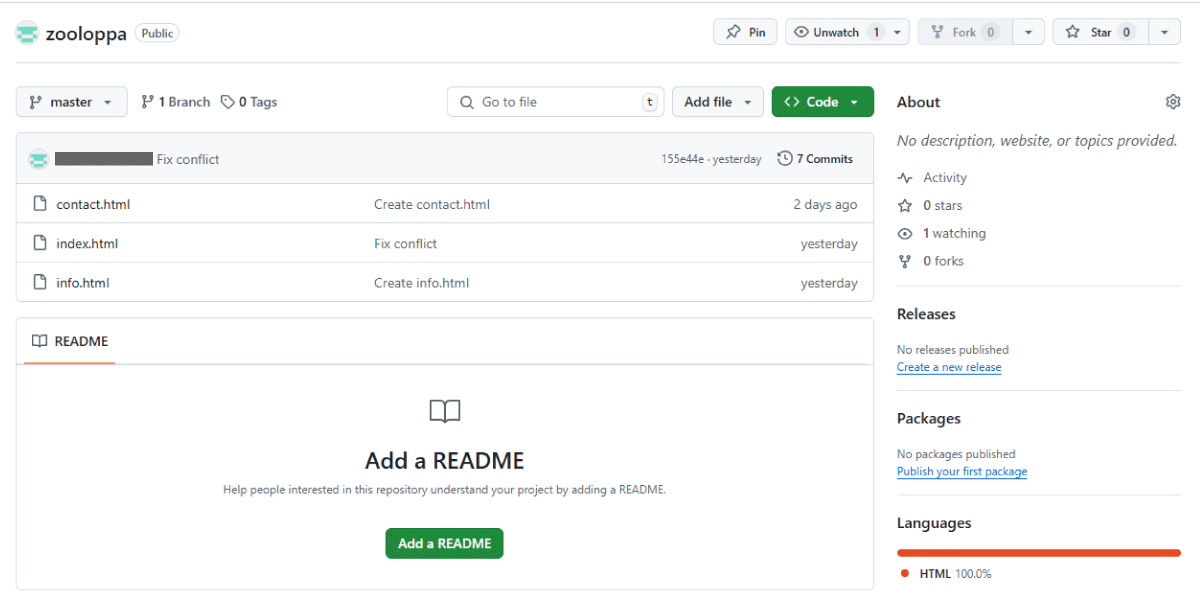The width and height of the screenshot is (1200, 600).
Task: Focus the Go to file search field
Action: [555, 102]
